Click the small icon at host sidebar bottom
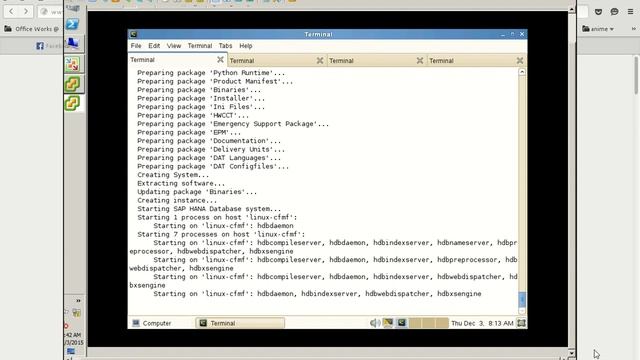The image size is (640, 360). tap(71, 351)
